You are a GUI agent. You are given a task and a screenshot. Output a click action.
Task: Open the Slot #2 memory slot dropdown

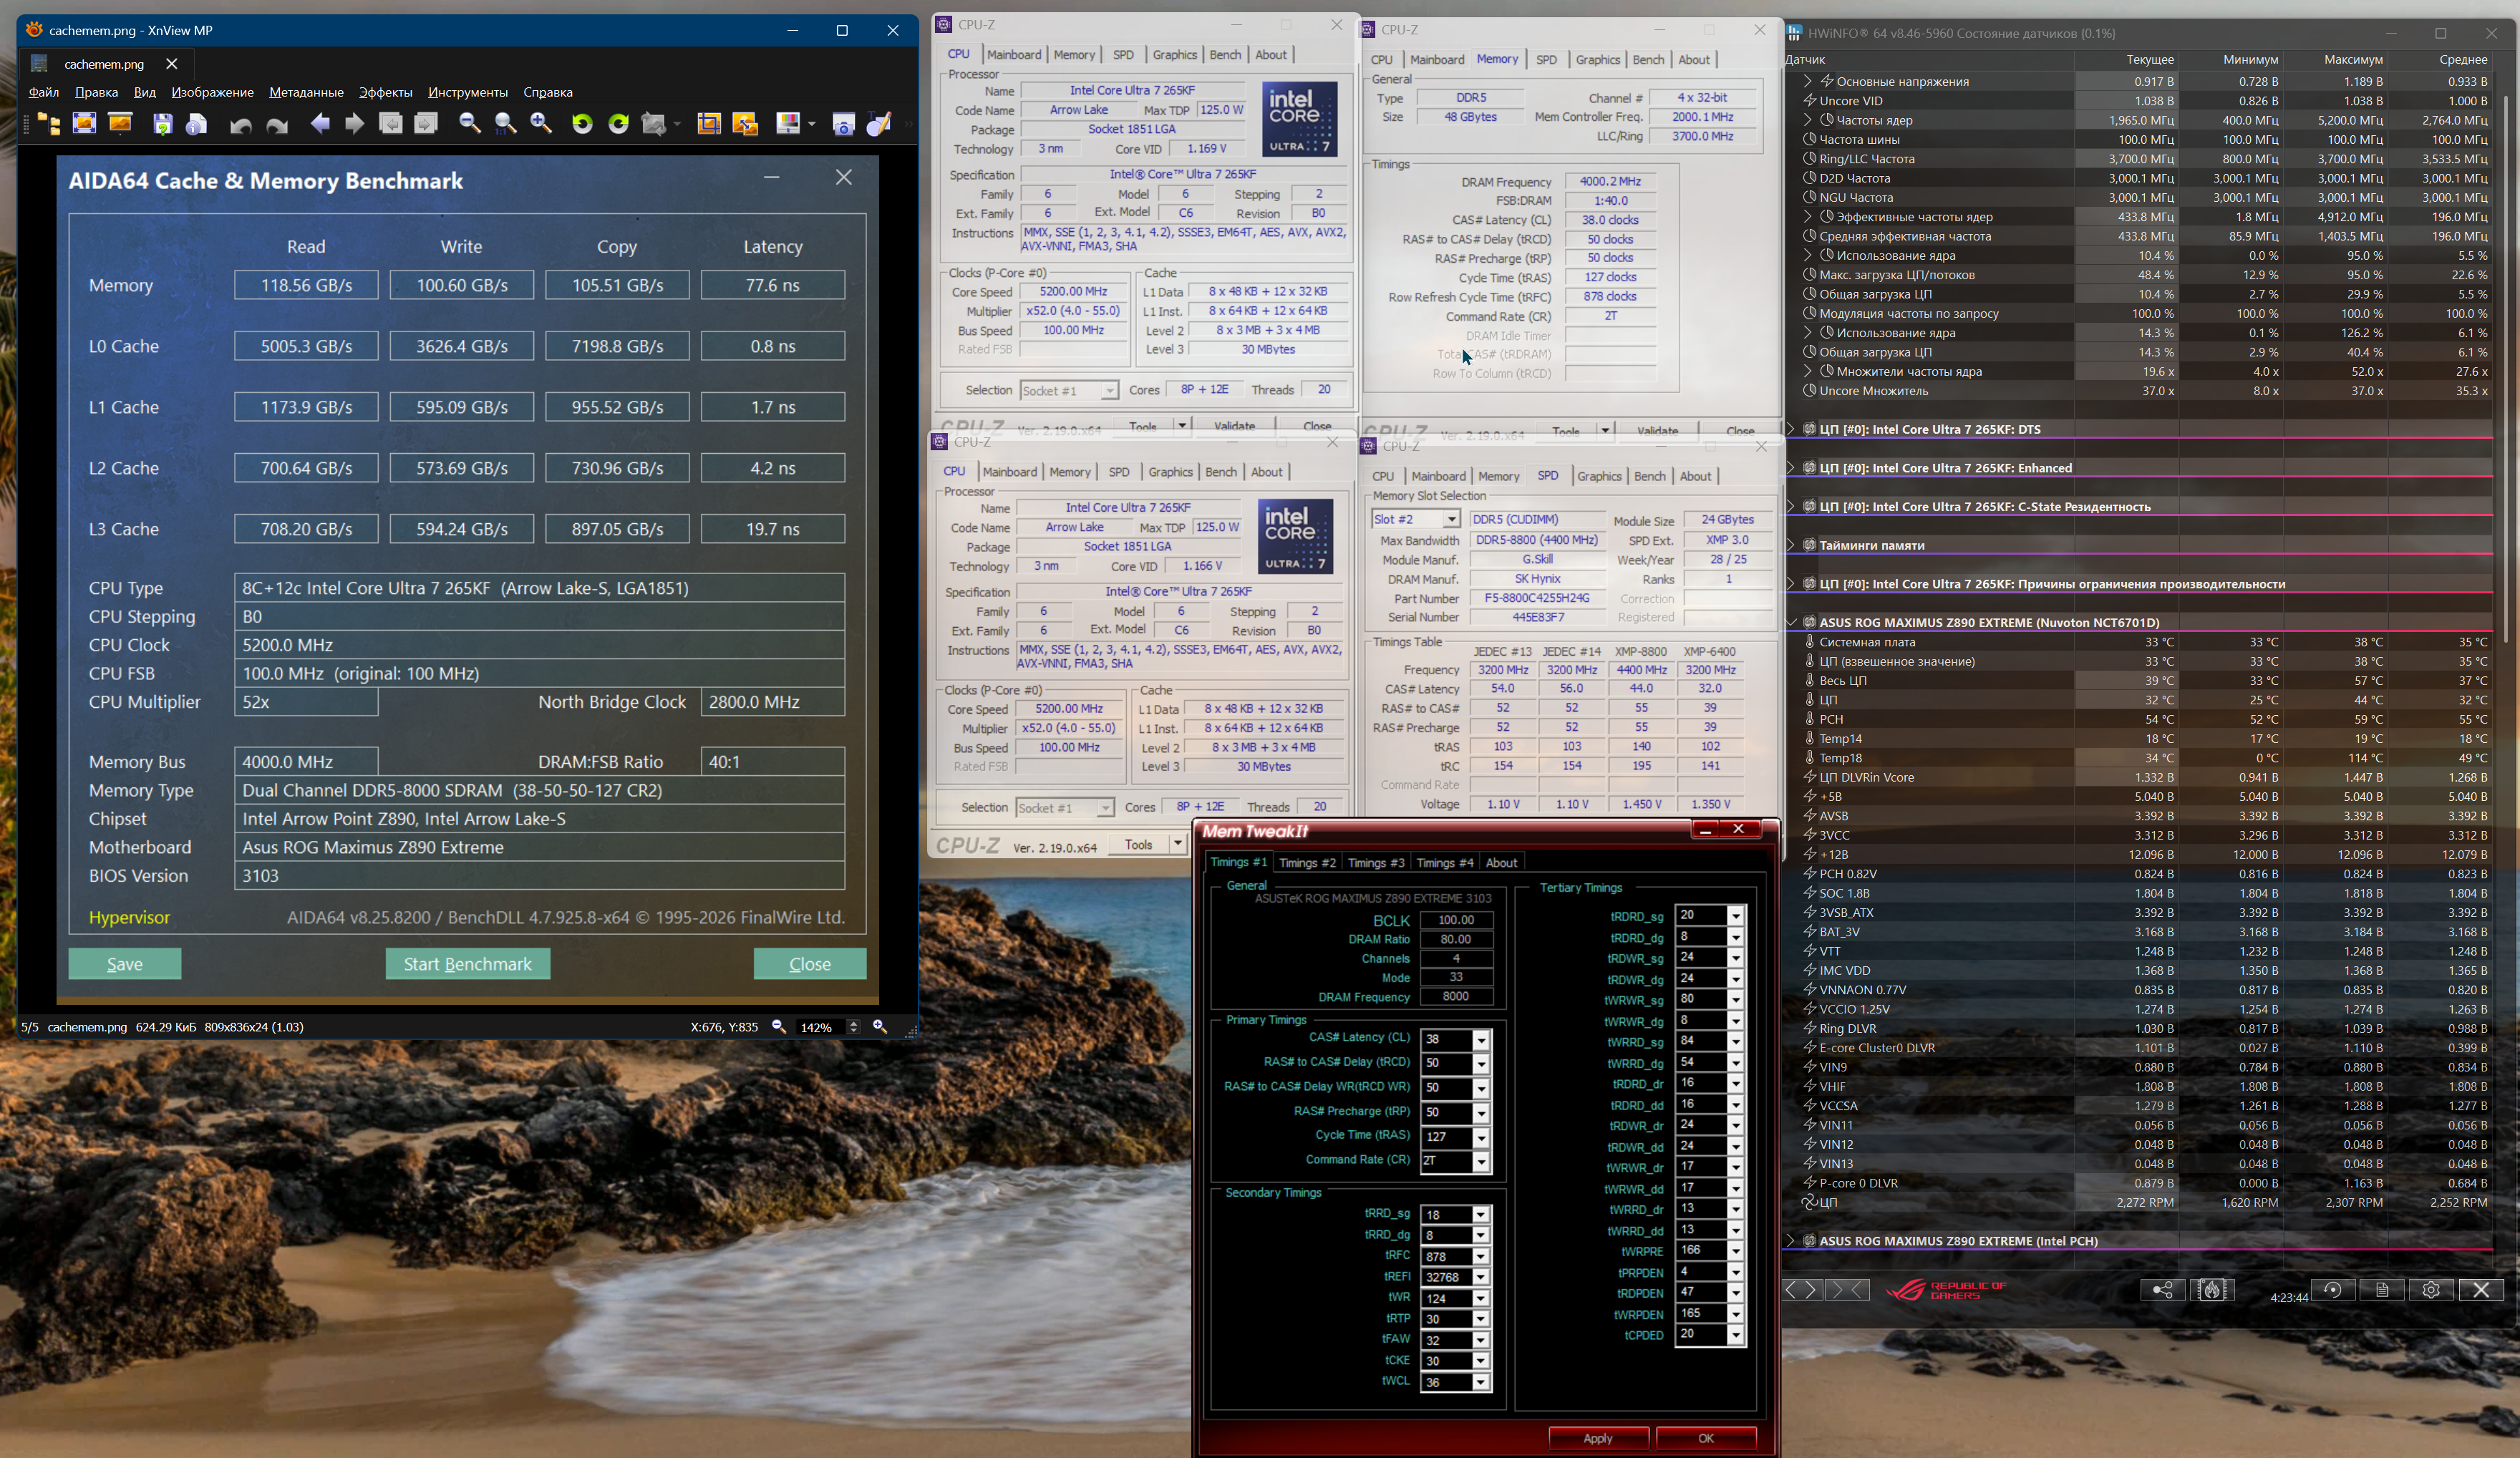coord(1450,519)
